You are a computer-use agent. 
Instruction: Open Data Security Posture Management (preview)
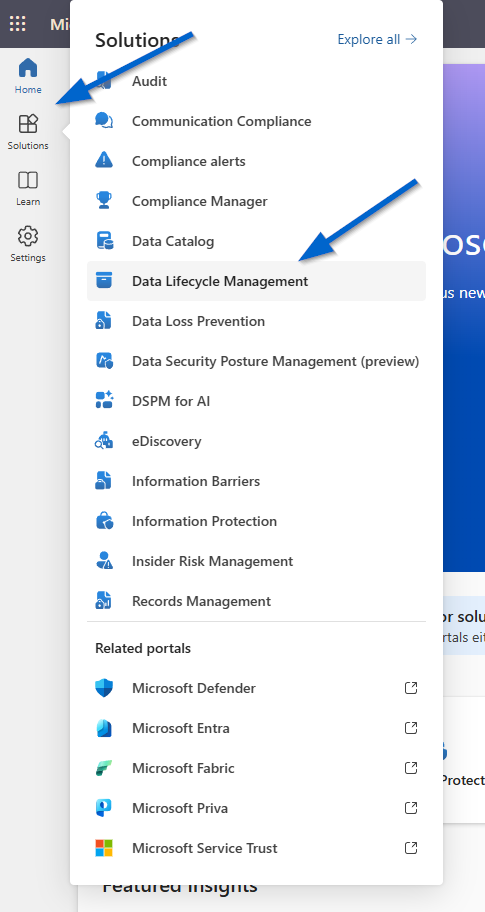click(256, 361)
